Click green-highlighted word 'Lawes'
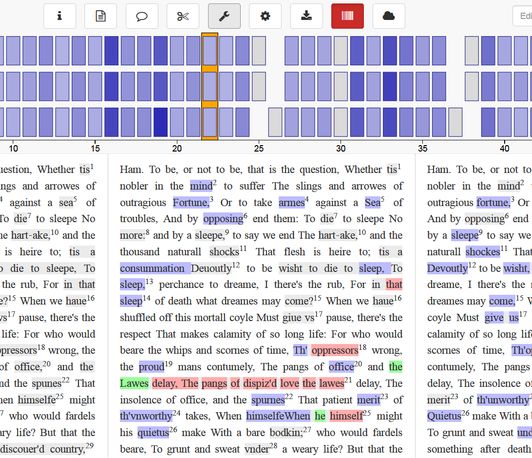Viewport: 532px width, 458px height. pos(134,383)
